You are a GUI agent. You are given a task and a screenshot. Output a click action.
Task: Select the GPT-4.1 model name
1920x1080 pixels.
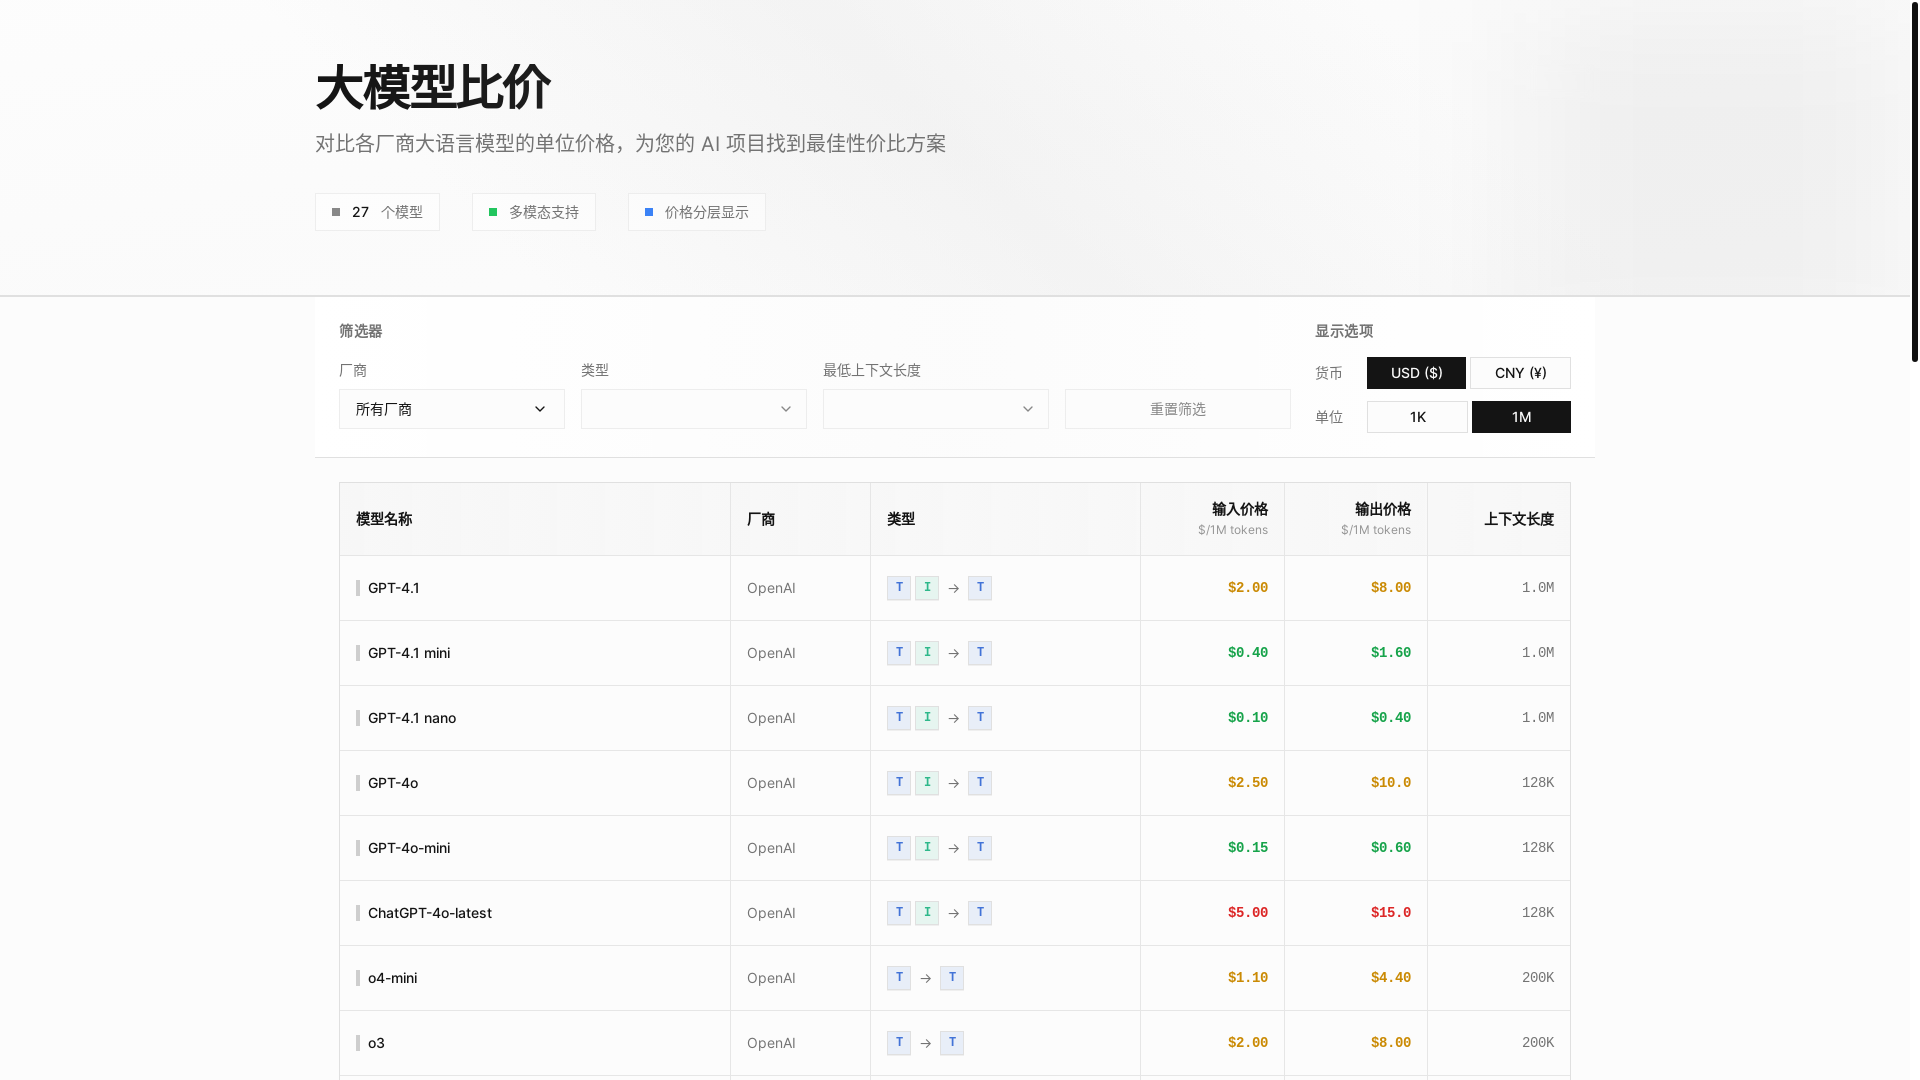click(394, 588)
